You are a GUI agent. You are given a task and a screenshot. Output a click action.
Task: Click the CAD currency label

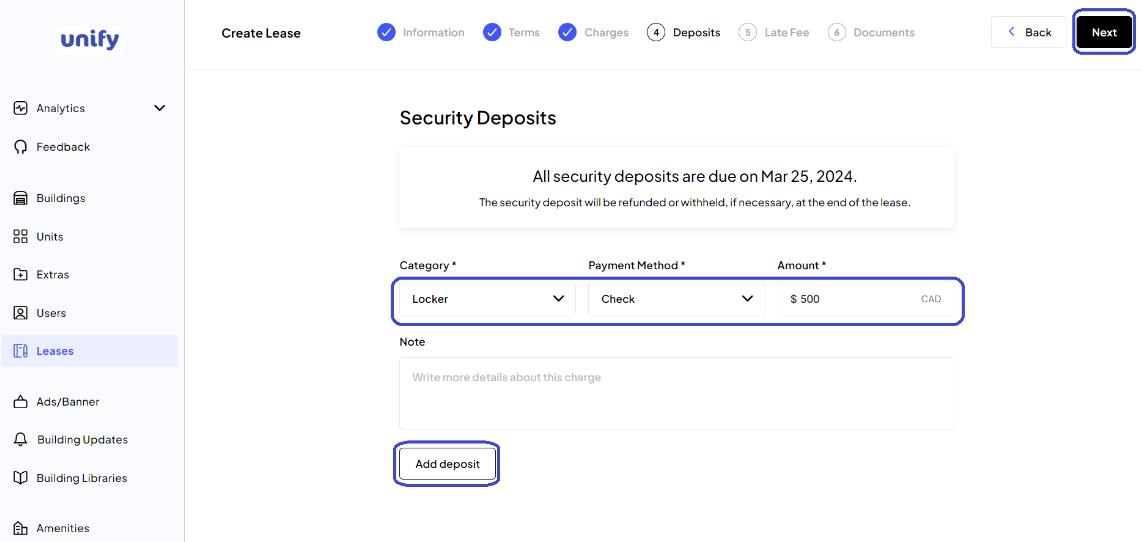931,299
